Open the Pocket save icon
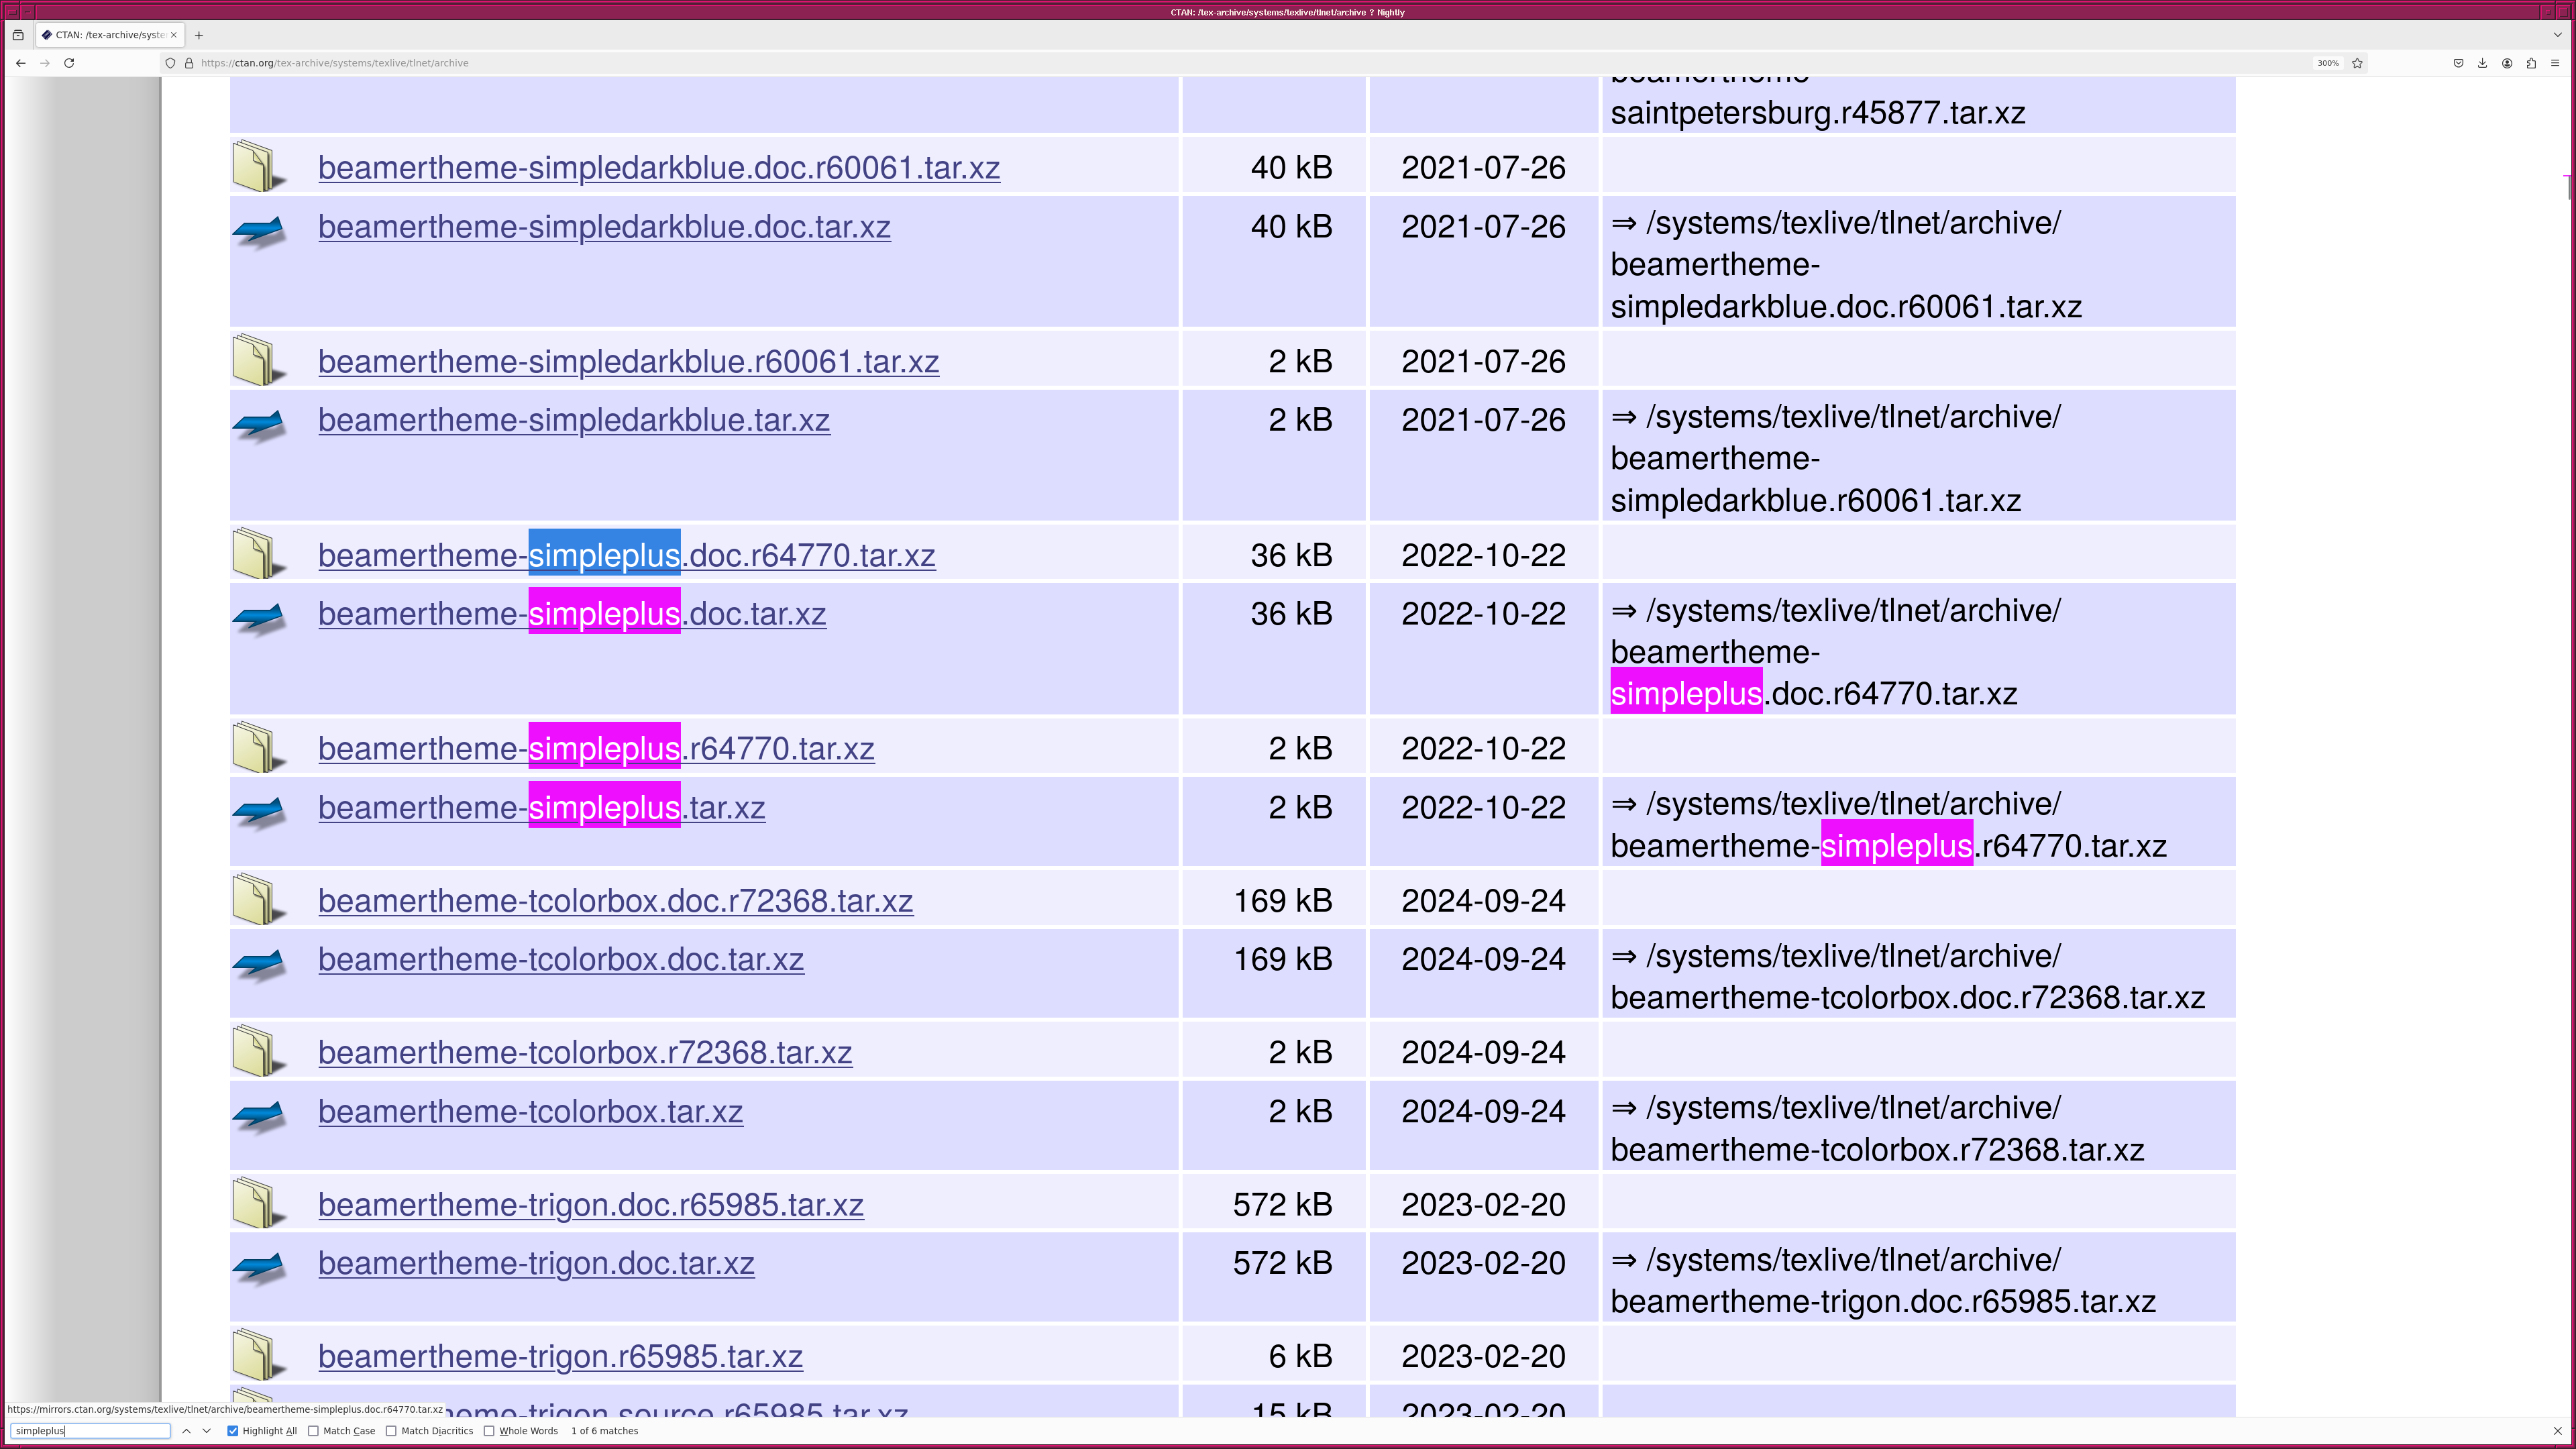The width and height of the screenshot is (2576, 1449). [x=2458, y=63]
